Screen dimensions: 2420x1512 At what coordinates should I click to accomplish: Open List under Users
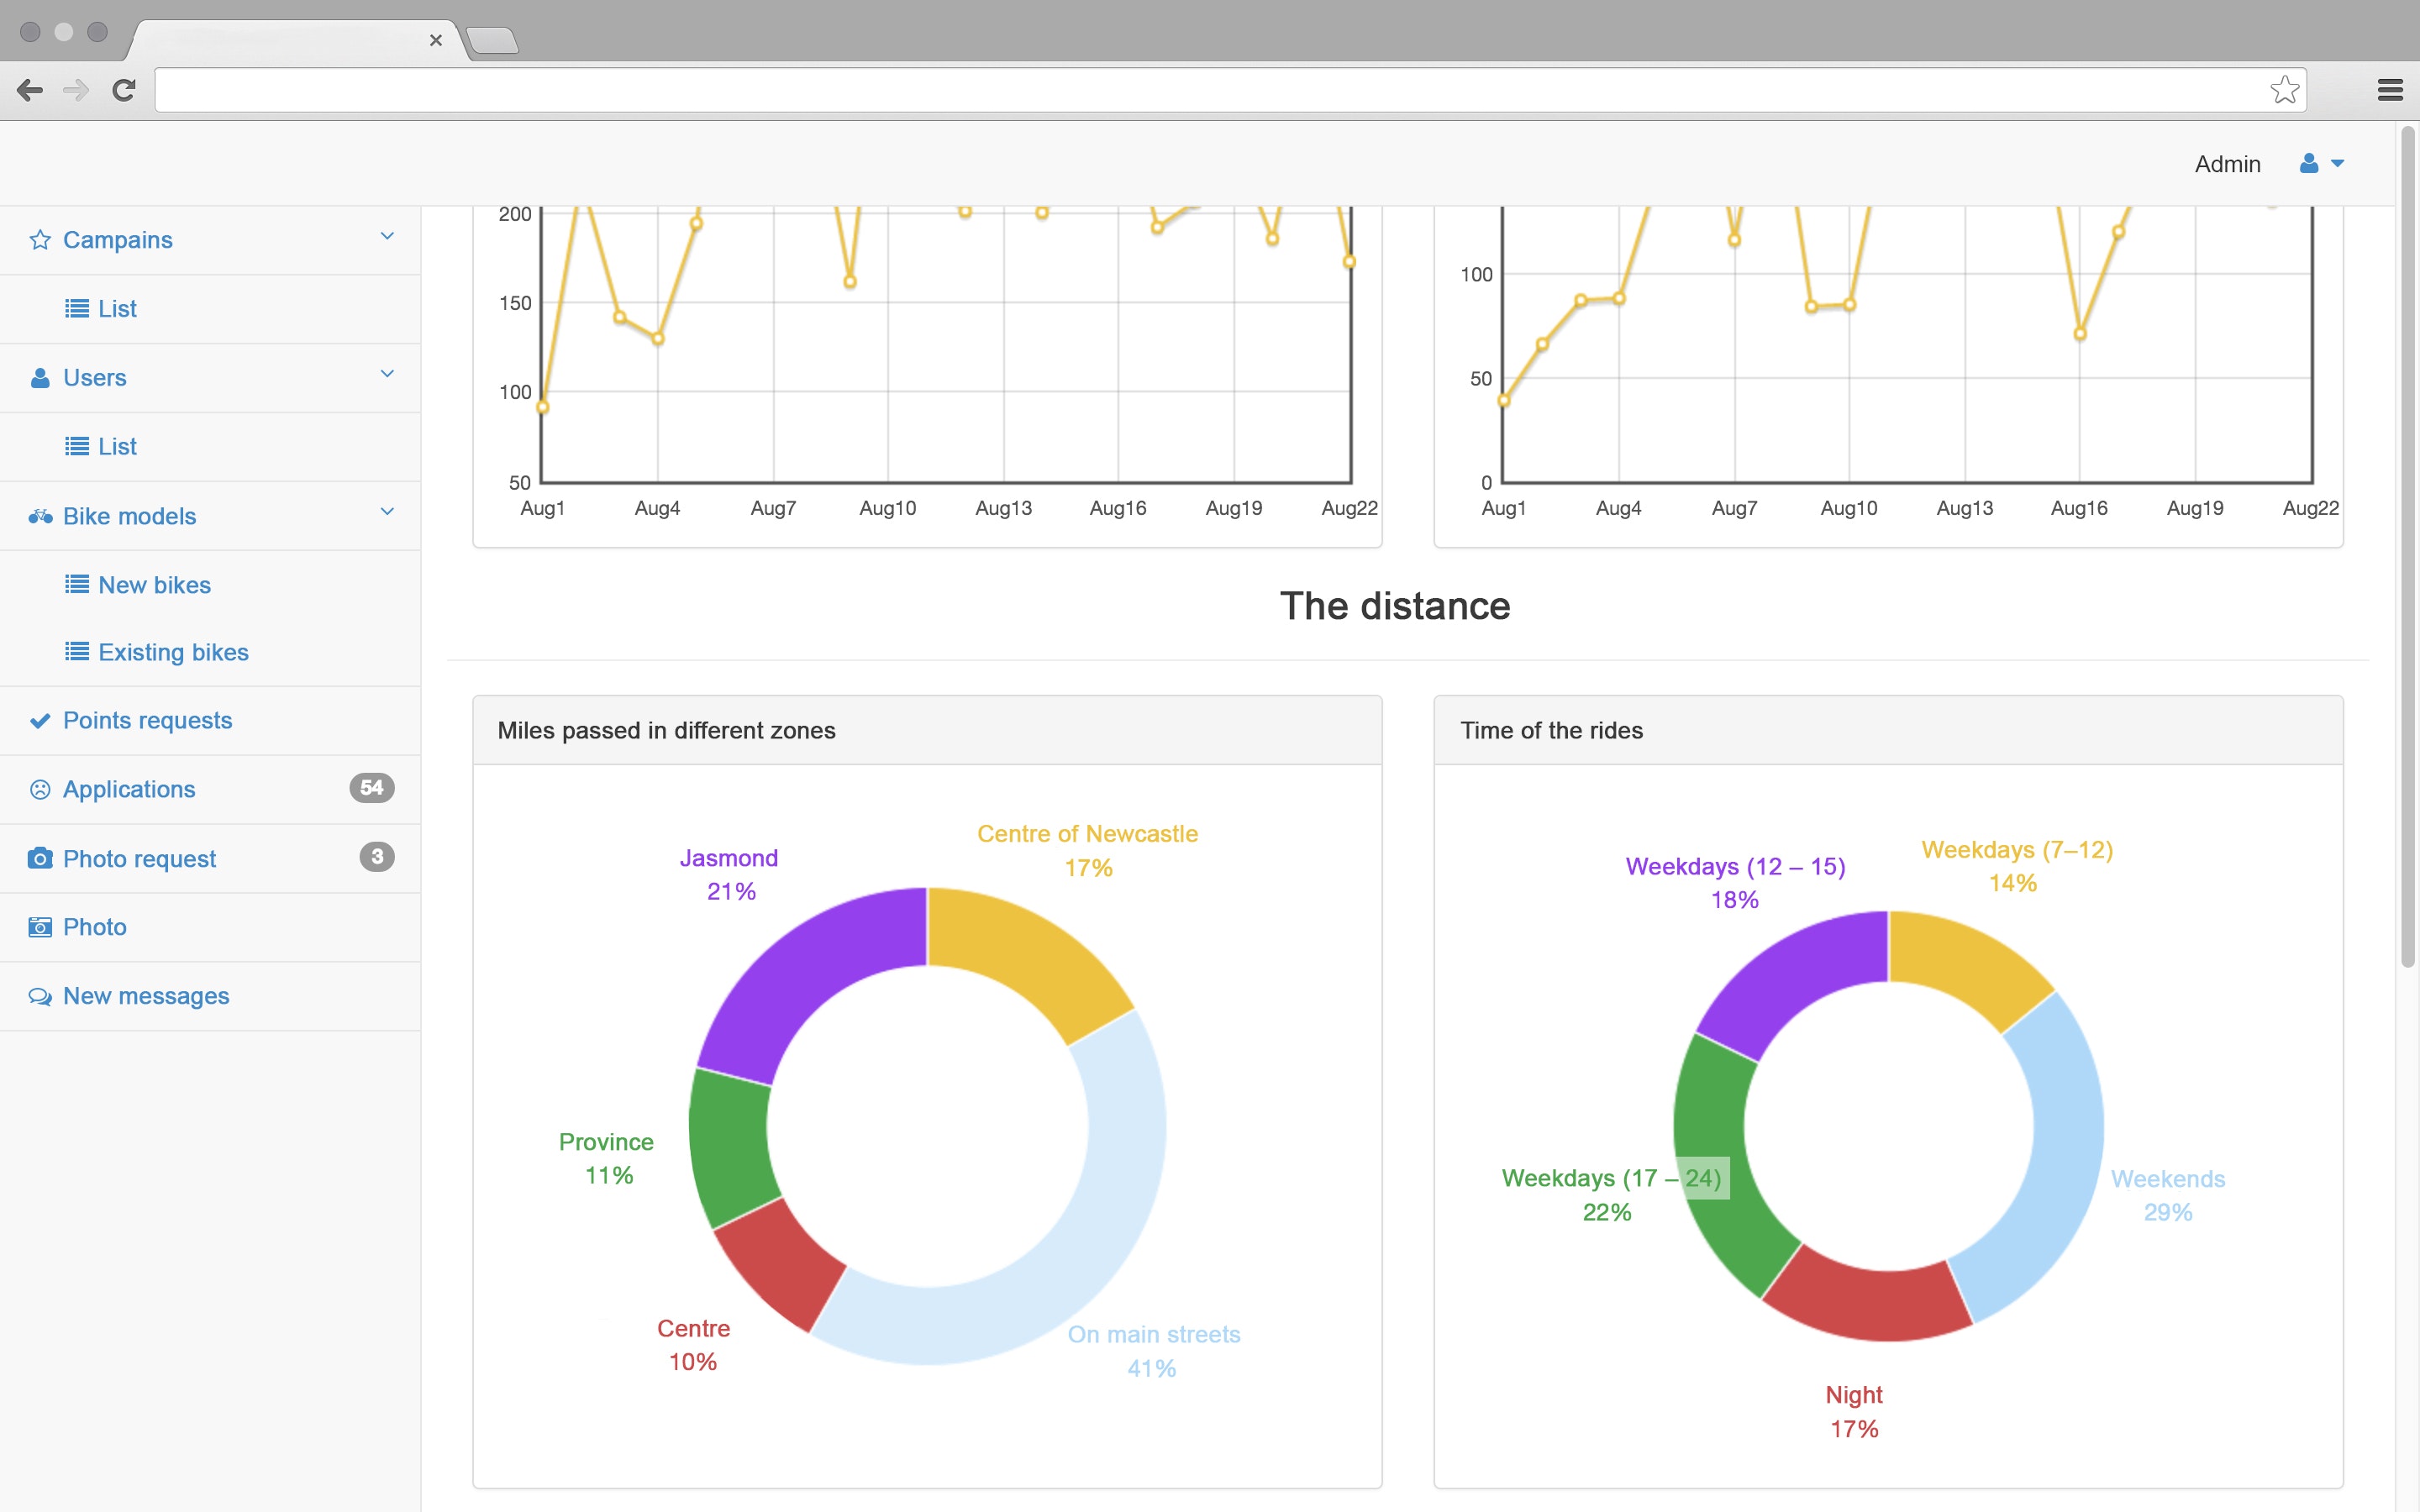click(116, 447)
